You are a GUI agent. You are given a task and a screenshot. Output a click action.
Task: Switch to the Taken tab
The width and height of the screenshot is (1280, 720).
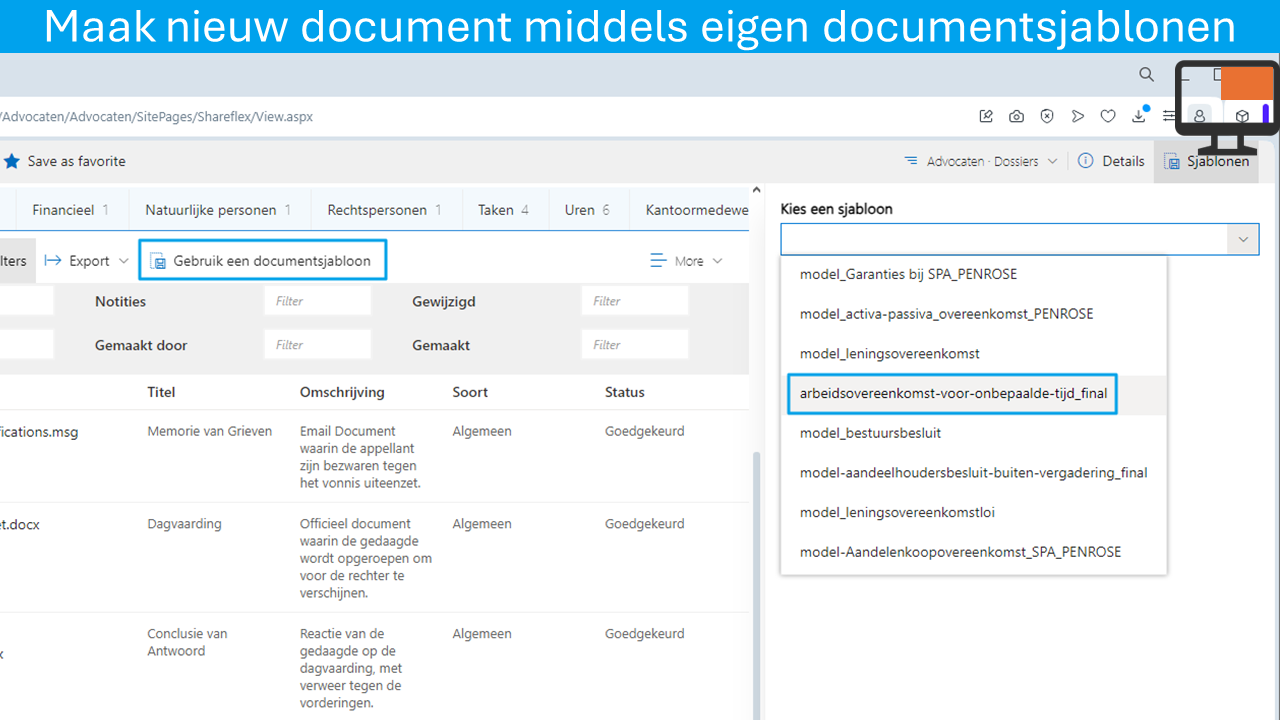(503, 210)
